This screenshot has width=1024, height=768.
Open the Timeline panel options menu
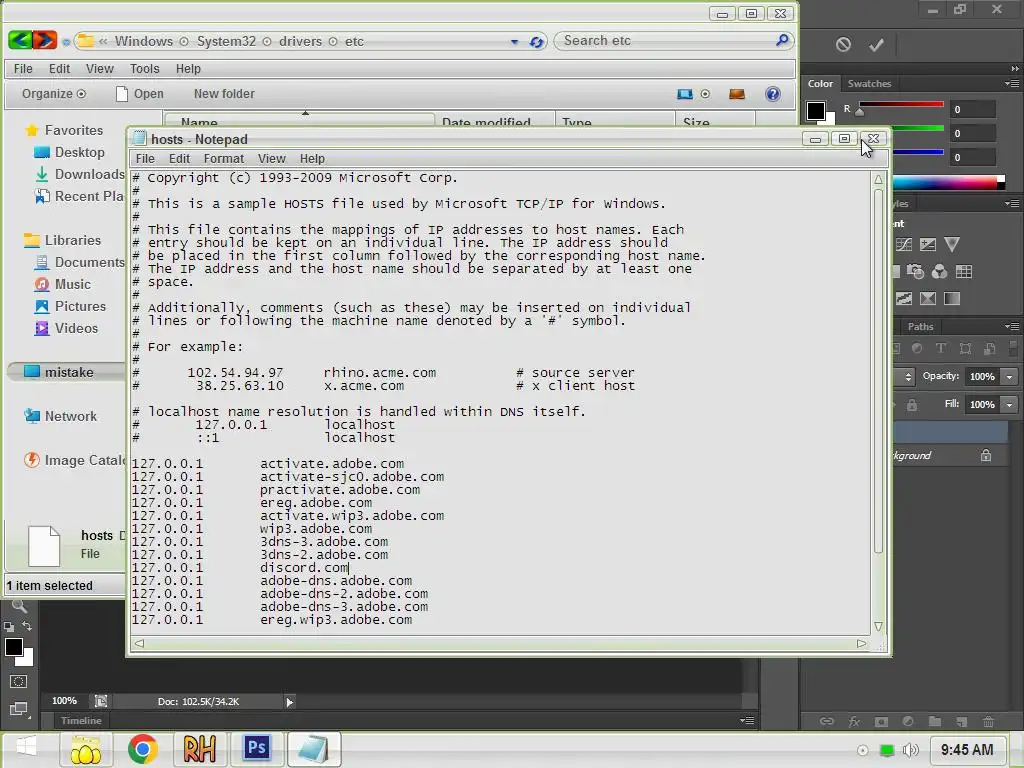coord(747,720)
